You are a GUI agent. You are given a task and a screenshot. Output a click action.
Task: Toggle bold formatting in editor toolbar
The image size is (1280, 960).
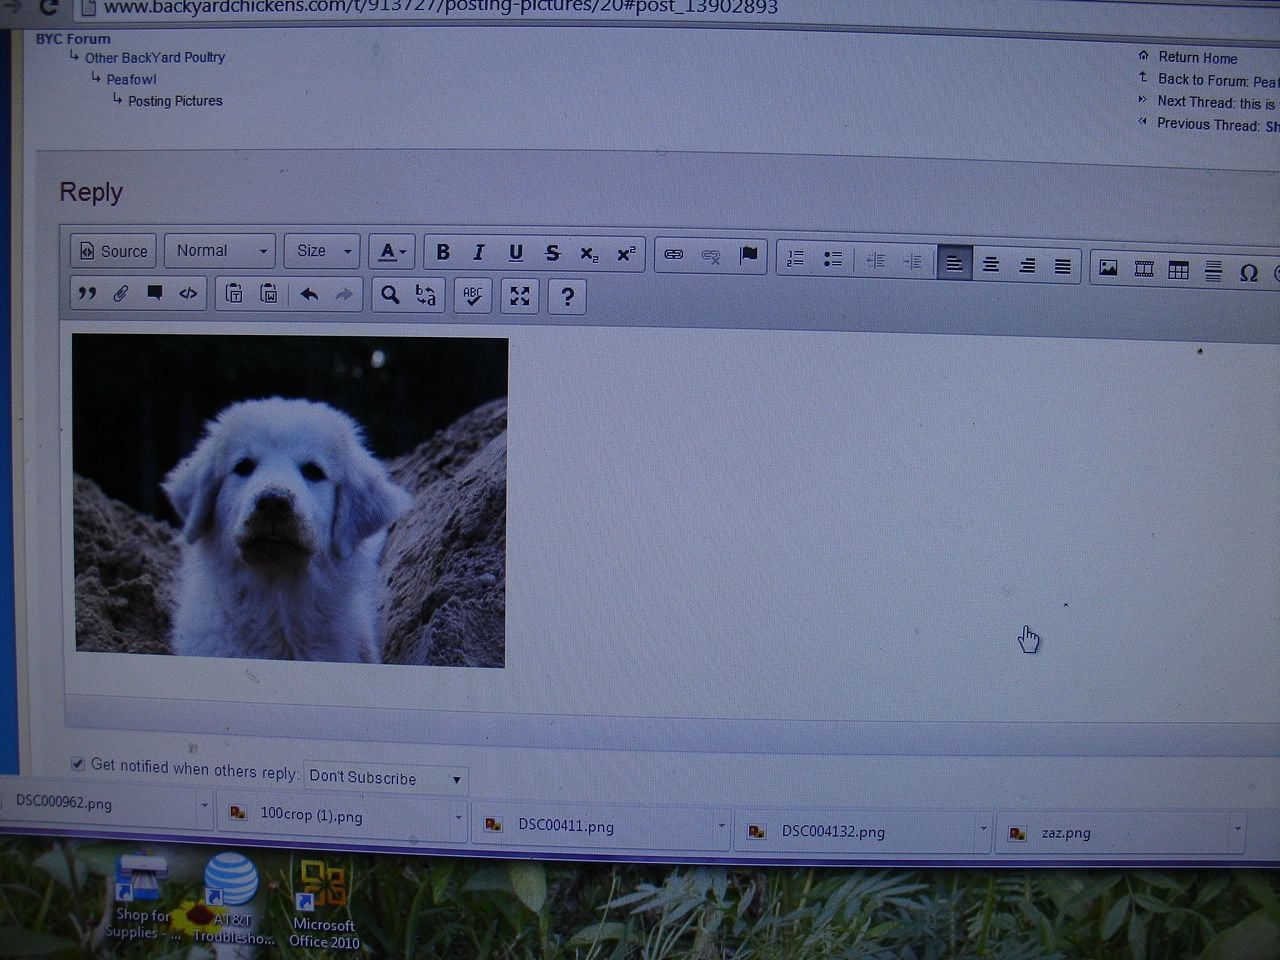click(x=443, y=253)
